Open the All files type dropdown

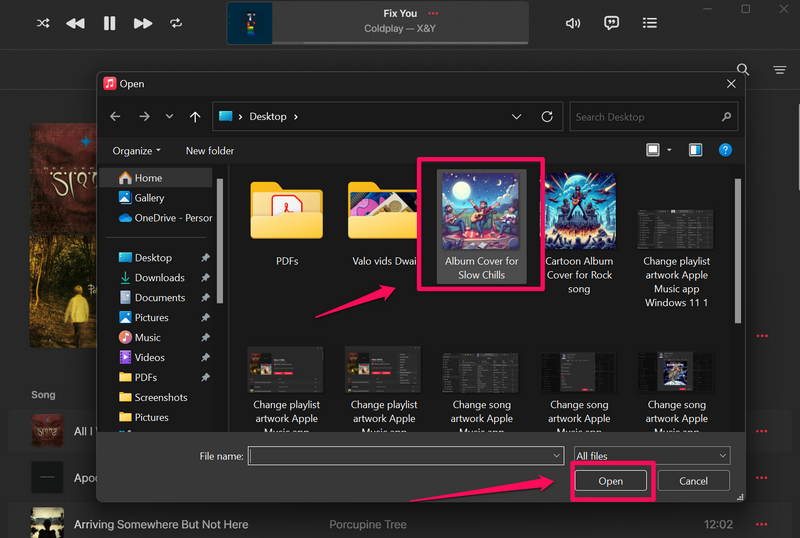[x=651, y=456]
